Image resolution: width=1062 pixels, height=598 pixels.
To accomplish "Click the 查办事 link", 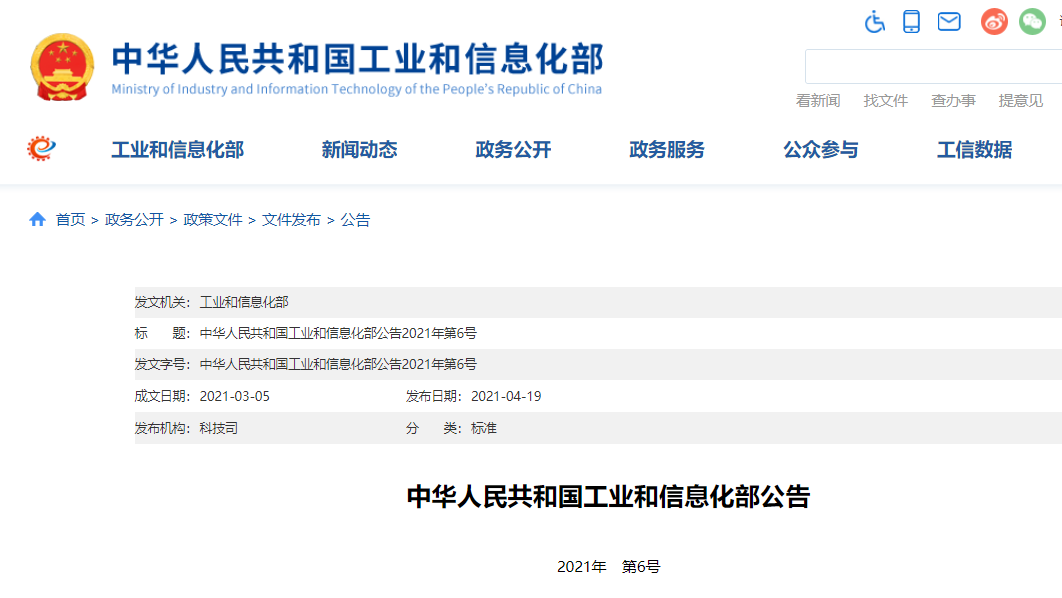I will (953, 100).
